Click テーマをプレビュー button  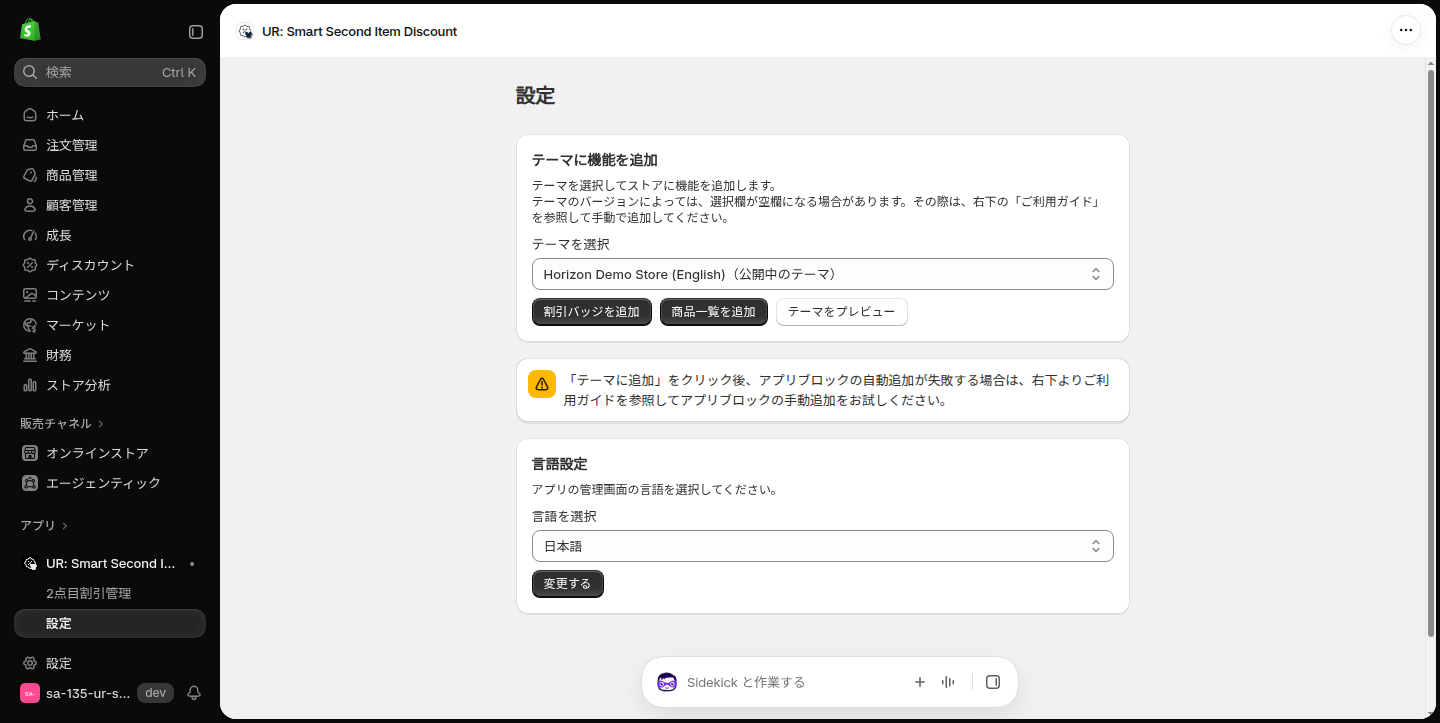click(842, 312)
